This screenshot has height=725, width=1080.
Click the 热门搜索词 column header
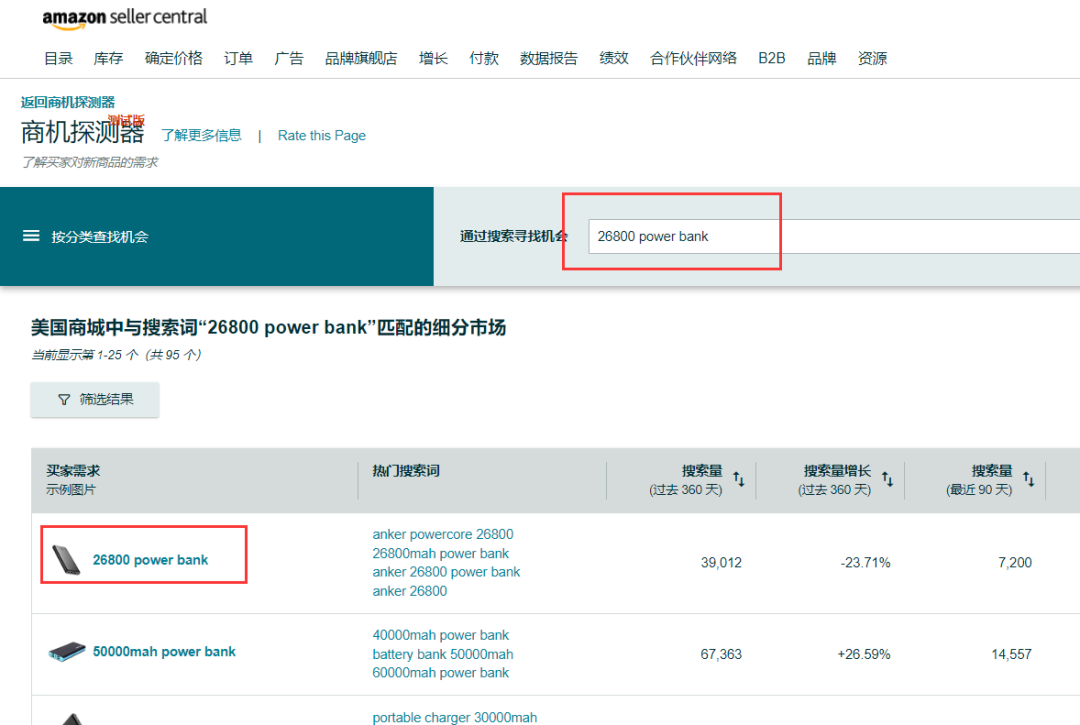[406, 471]
